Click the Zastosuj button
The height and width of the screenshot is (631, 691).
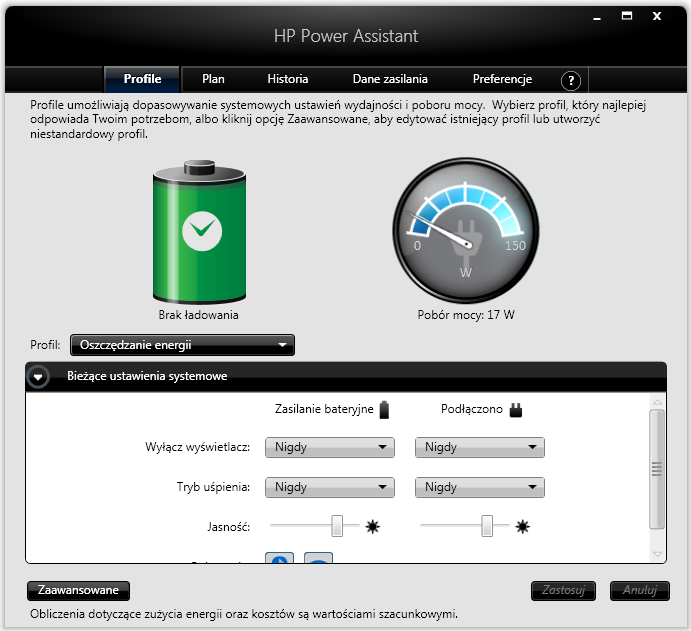pos(563,590)
